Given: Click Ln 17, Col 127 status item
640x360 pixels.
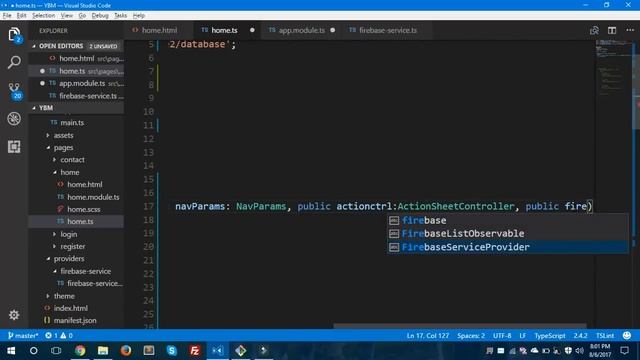Looking at the screenshot, I should click(x=428, y=336).
